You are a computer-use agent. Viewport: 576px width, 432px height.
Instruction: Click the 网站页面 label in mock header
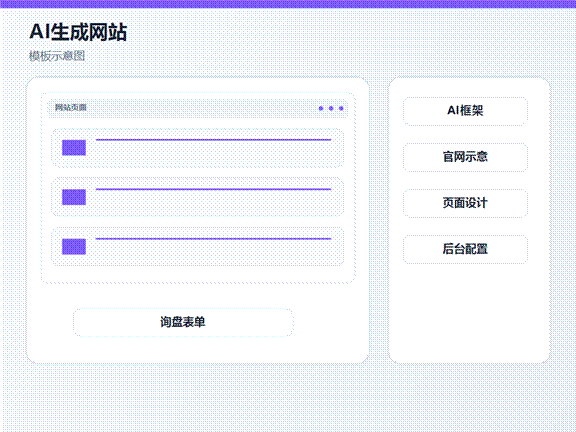point(71,108)
